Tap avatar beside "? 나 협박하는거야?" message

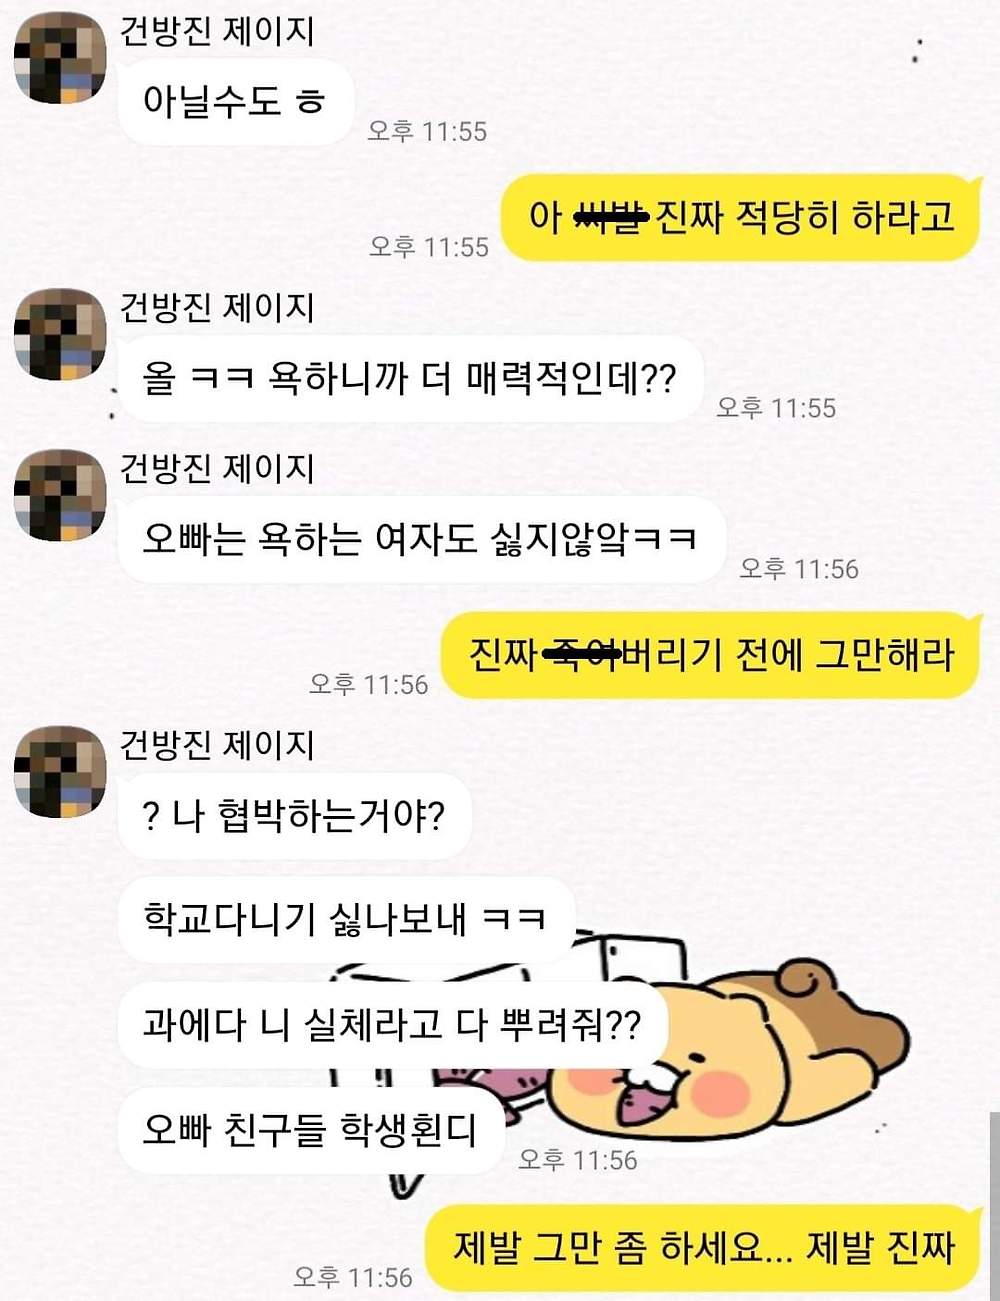coord(60,772)
